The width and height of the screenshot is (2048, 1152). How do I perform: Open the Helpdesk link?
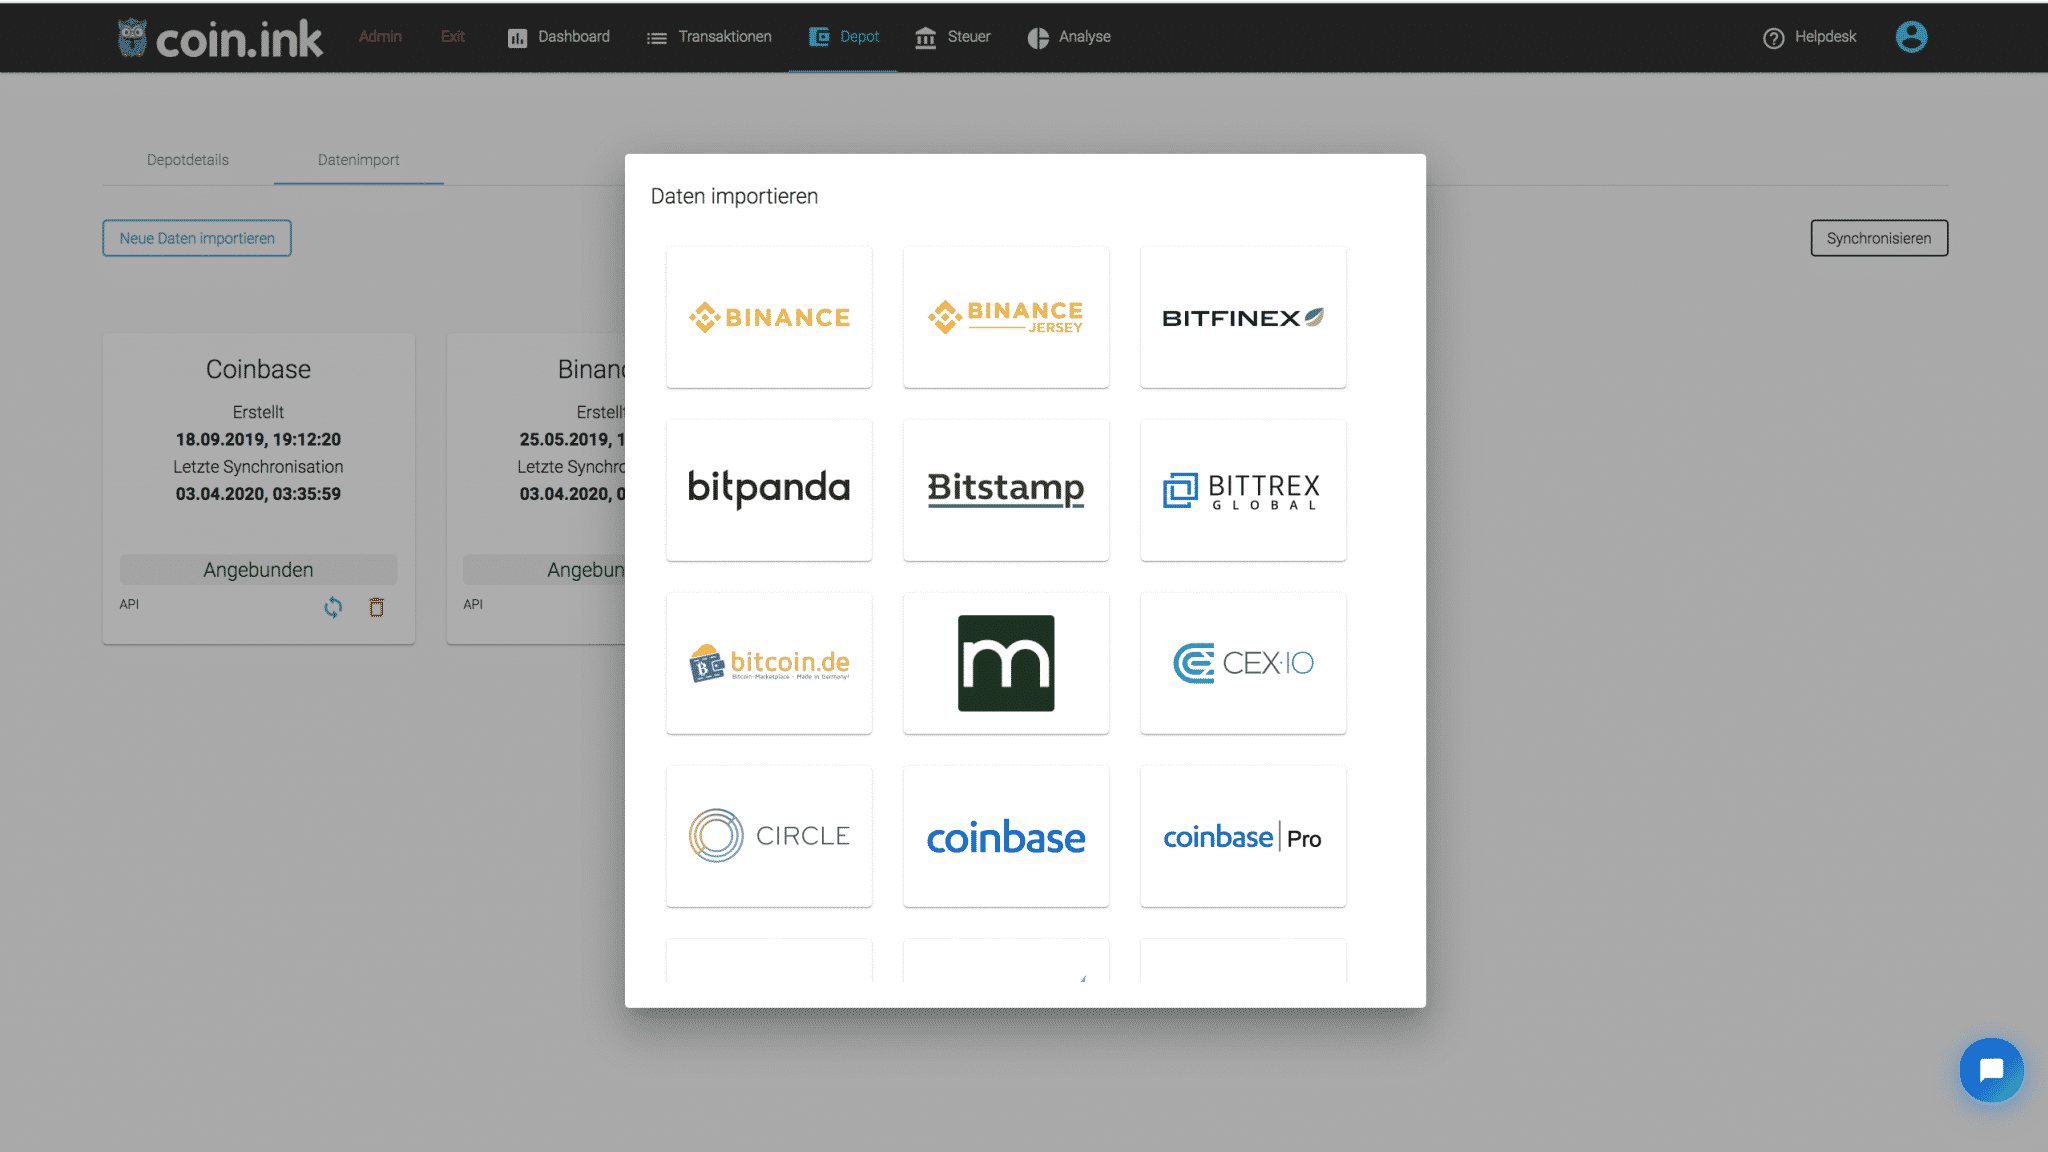coord(1810,37)
